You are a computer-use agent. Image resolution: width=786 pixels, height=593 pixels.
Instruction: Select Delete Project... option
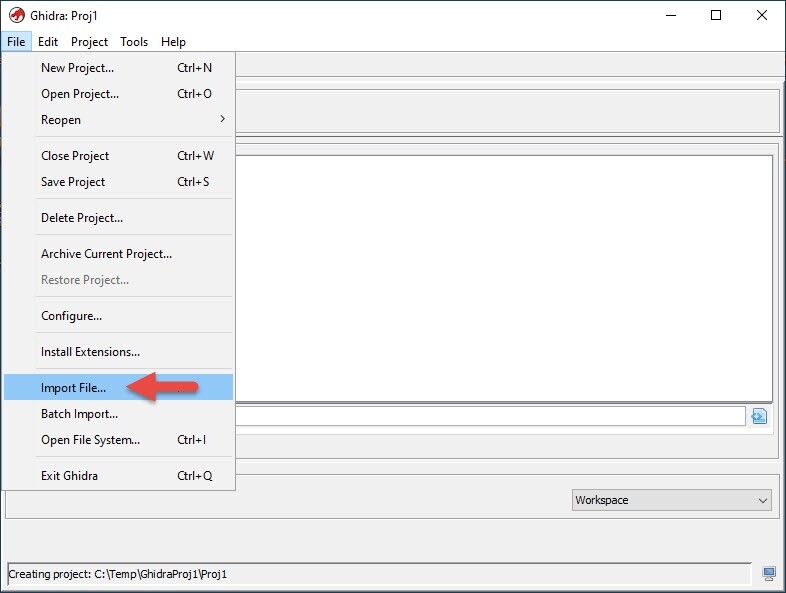tap(82, 218)
